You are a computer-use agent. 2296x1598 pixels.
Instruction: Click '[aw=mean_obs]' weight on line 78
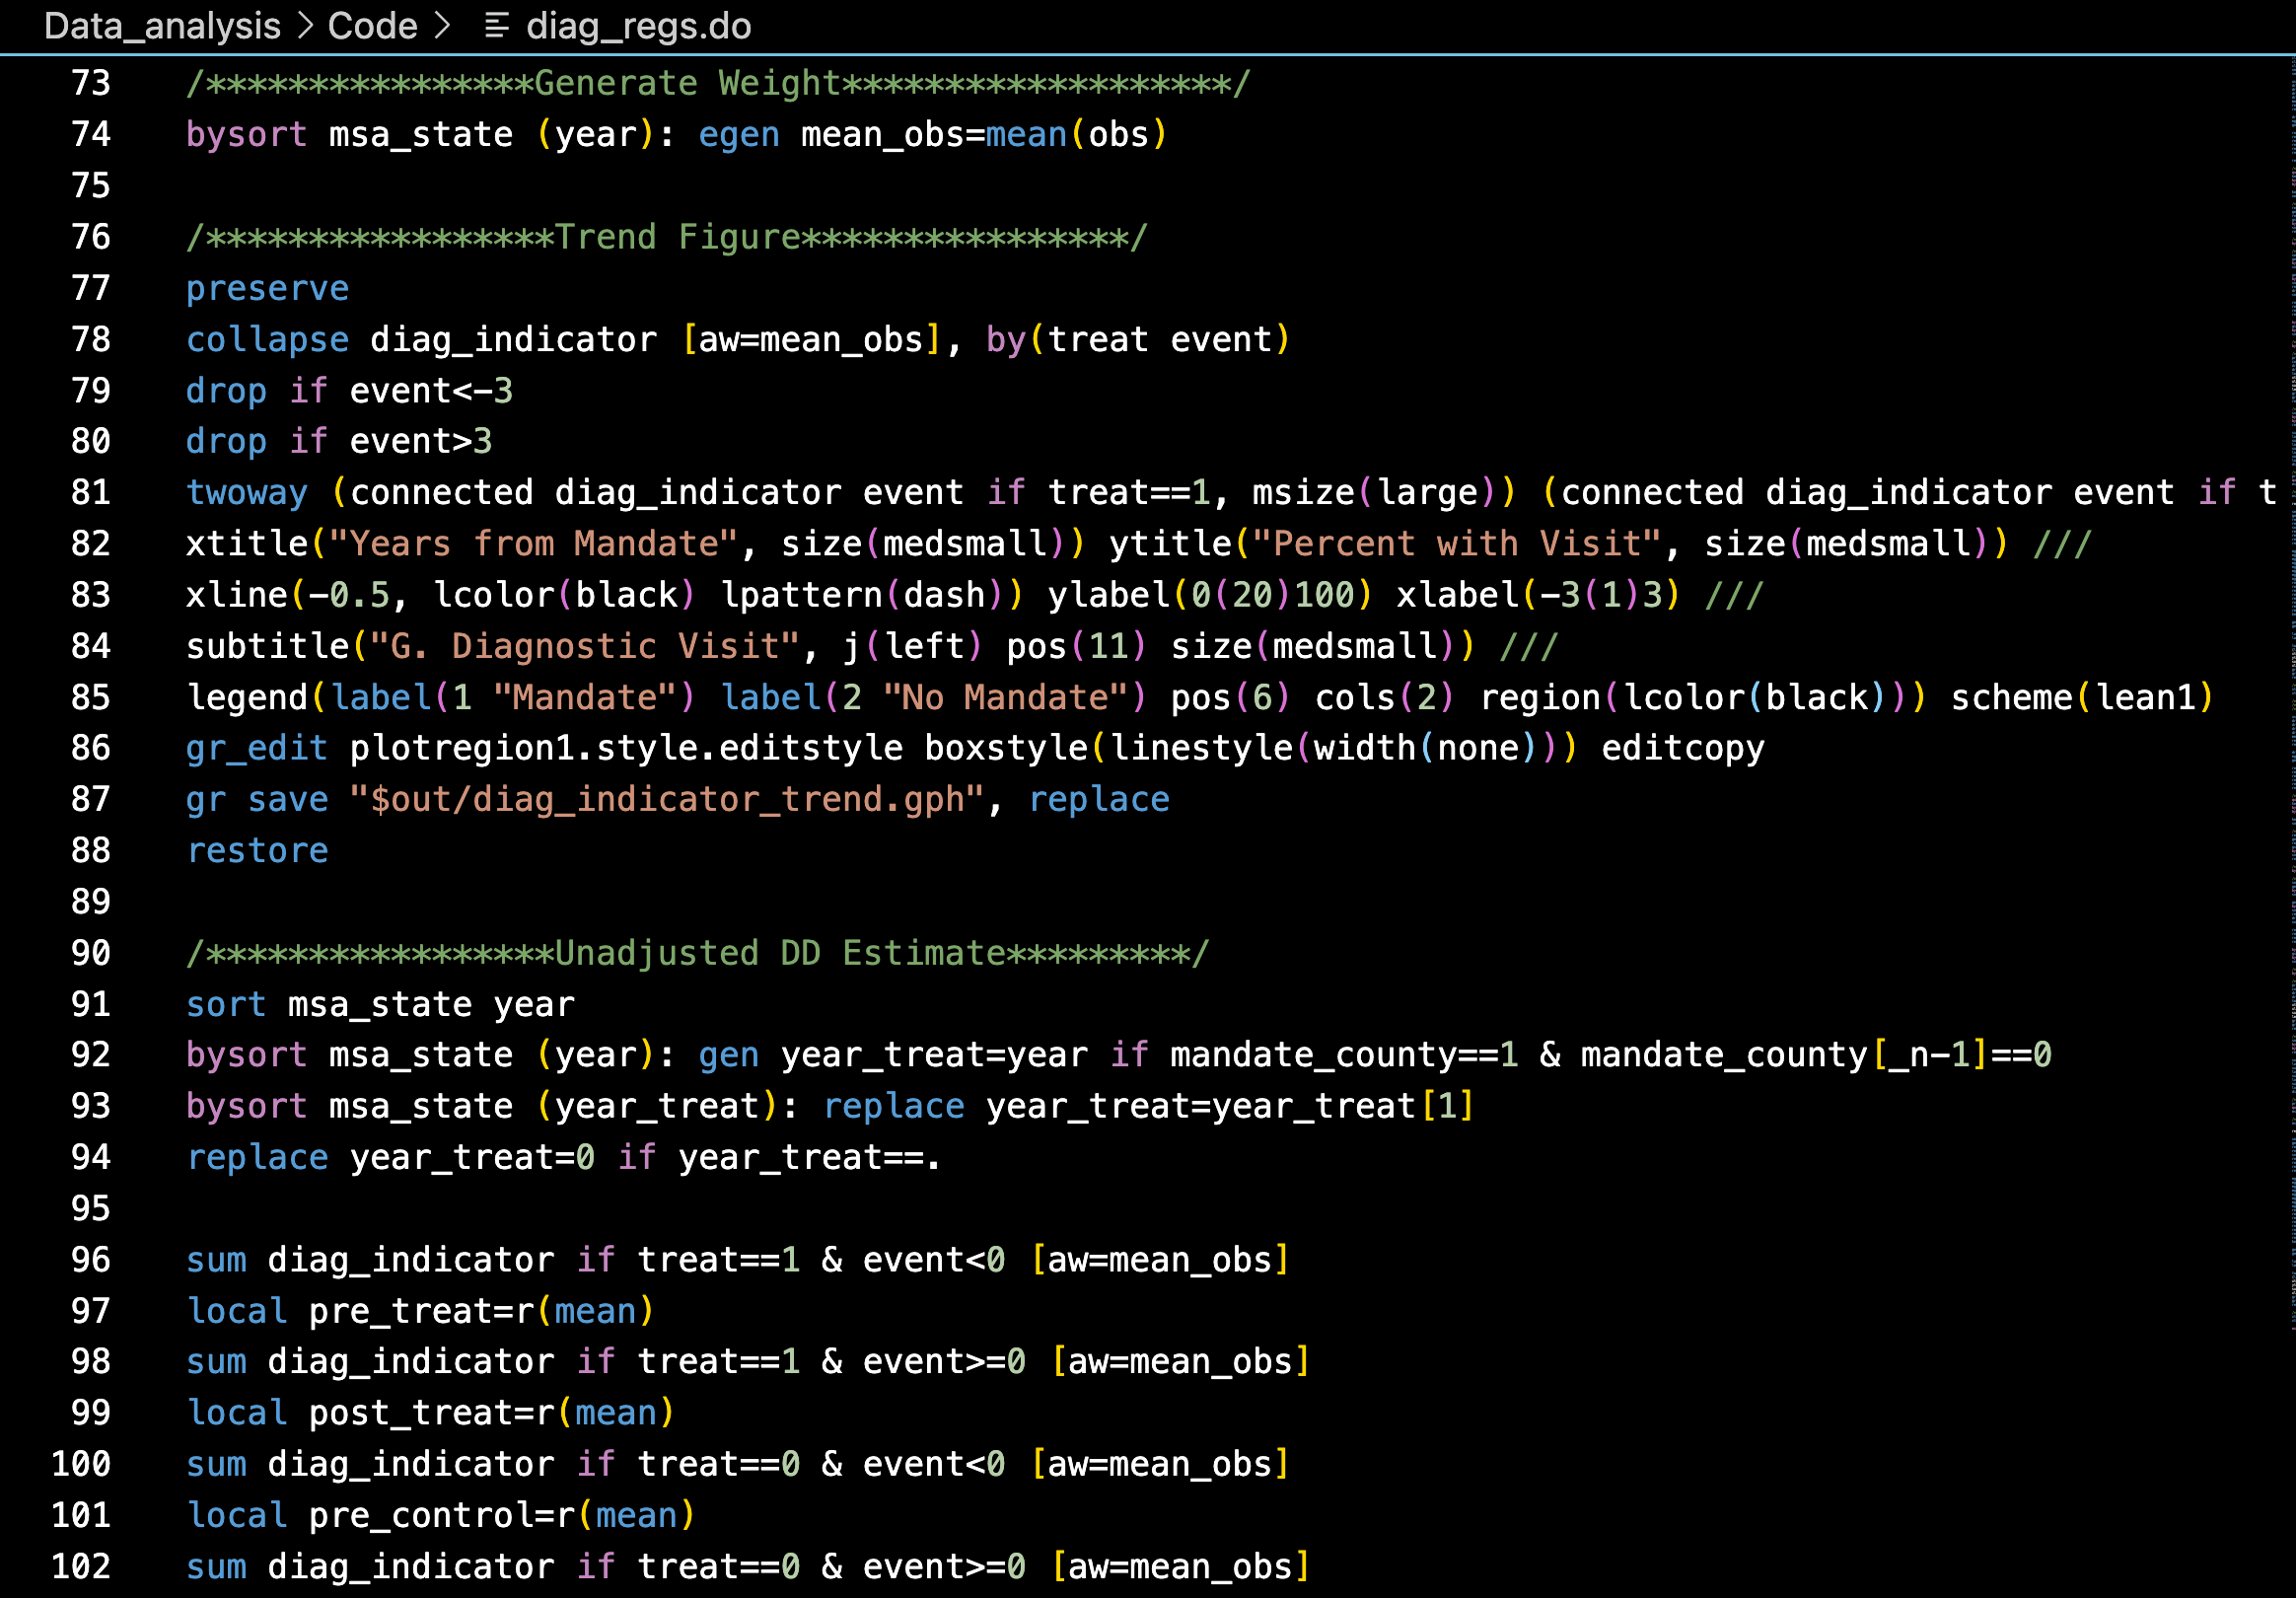(811, 339)
